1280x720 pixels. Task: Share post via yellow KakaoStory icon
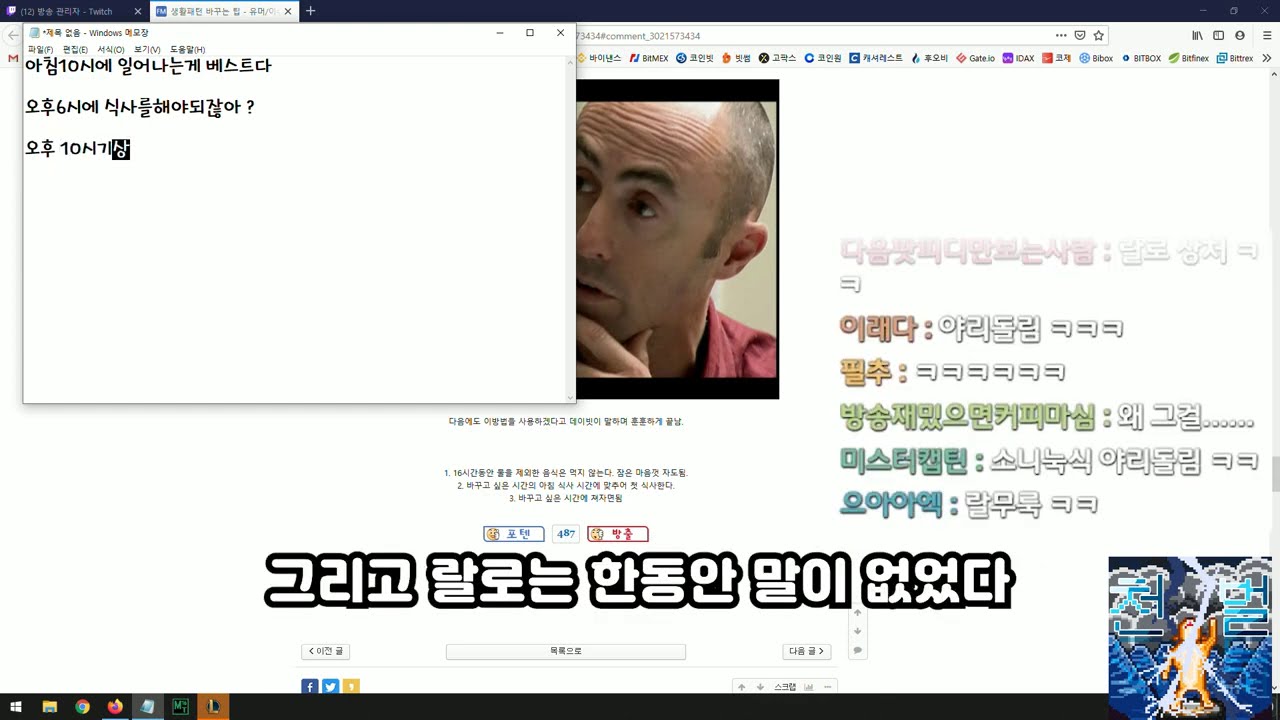click(x=350, y=687)
